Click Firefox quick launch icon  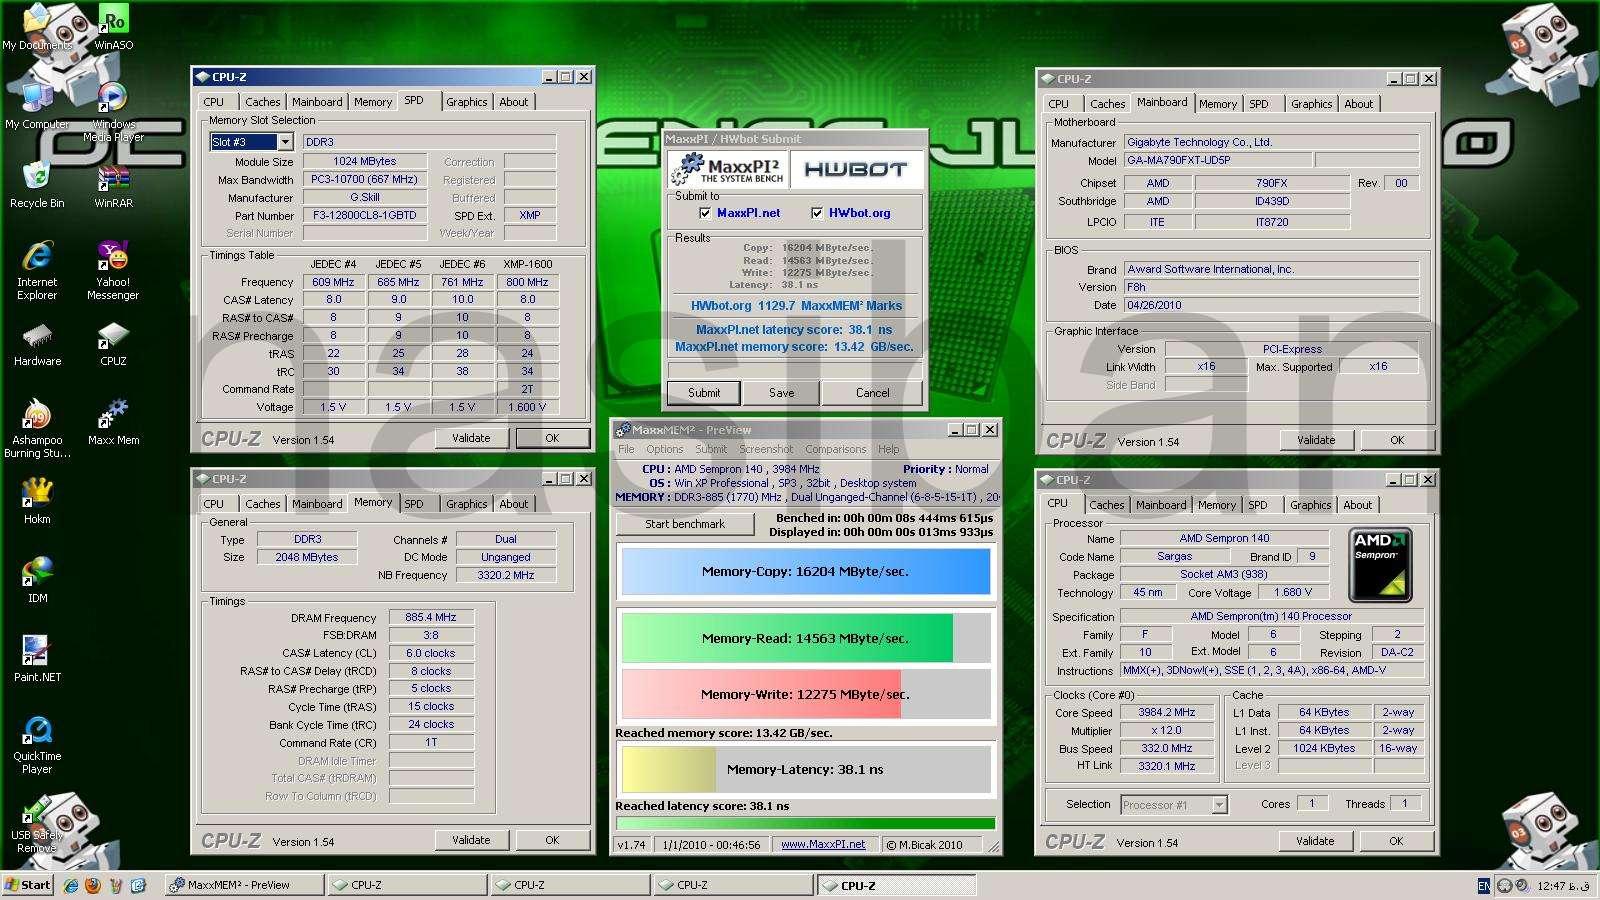point(93,885)
